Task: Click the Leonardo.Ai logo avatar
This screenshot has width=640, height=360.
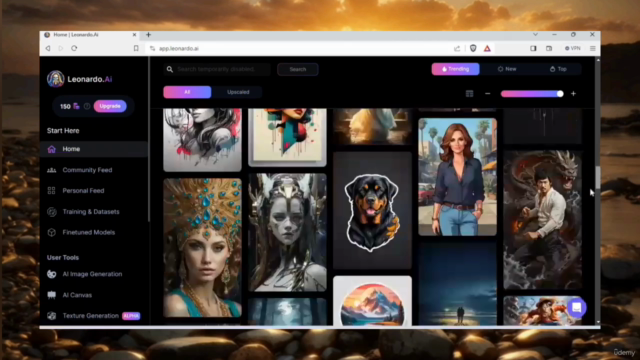Action: (56, 79)
